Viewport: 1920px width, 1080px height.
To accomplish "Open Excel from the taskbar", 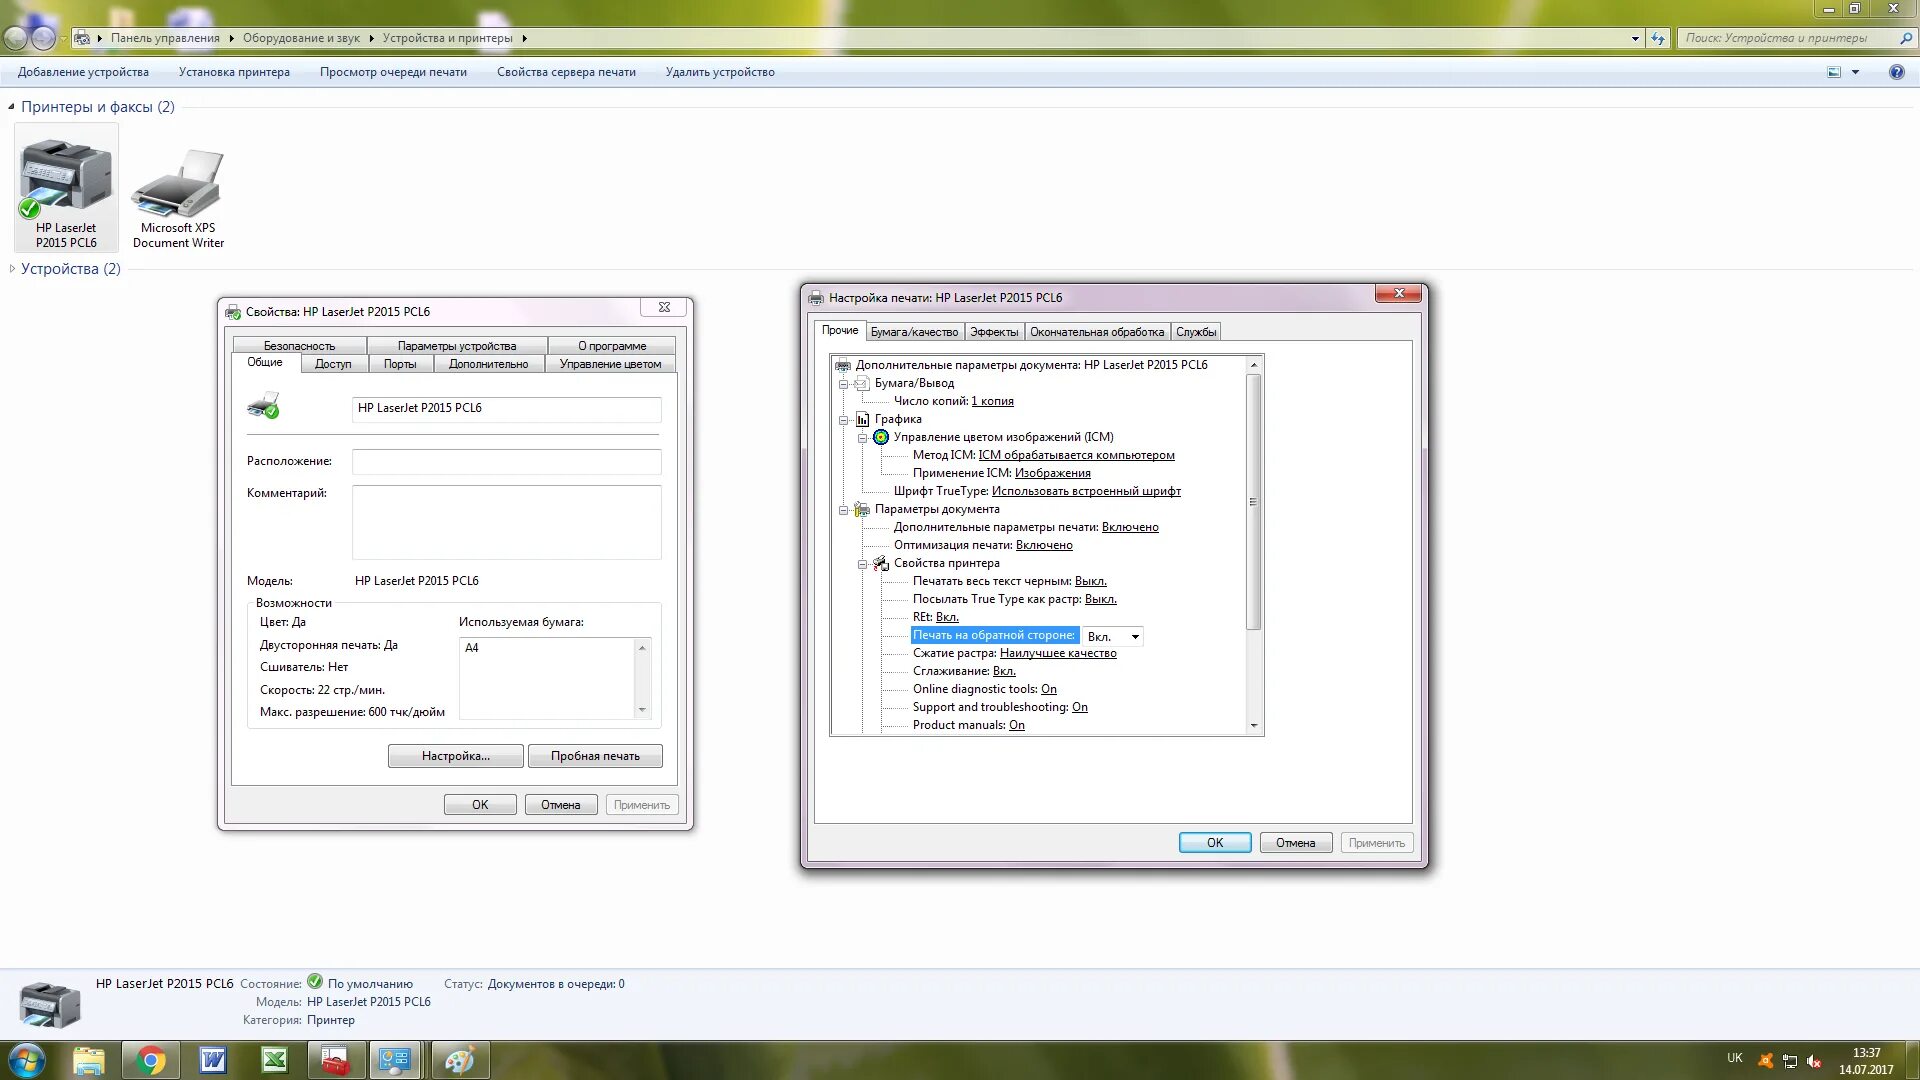I will click(x=274, y=1060).
